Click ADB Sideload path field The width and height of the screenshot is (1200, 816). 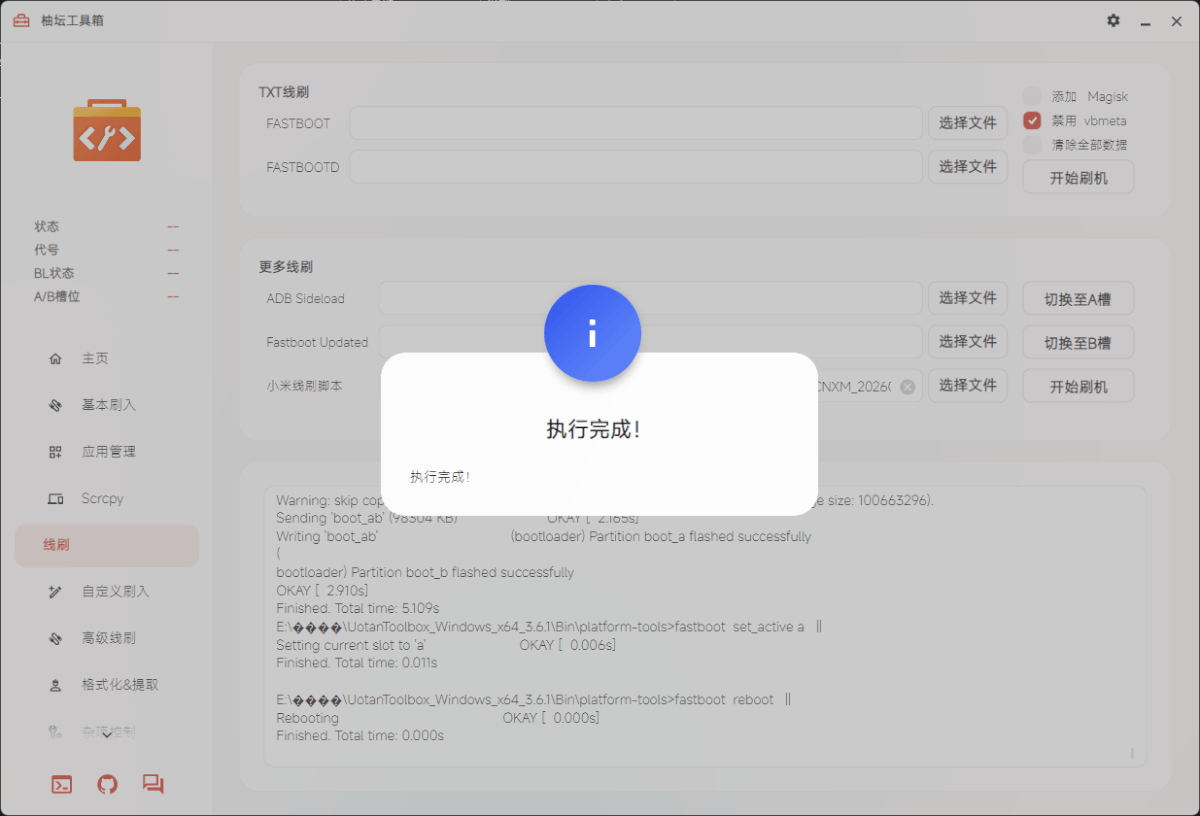point(650,298)
